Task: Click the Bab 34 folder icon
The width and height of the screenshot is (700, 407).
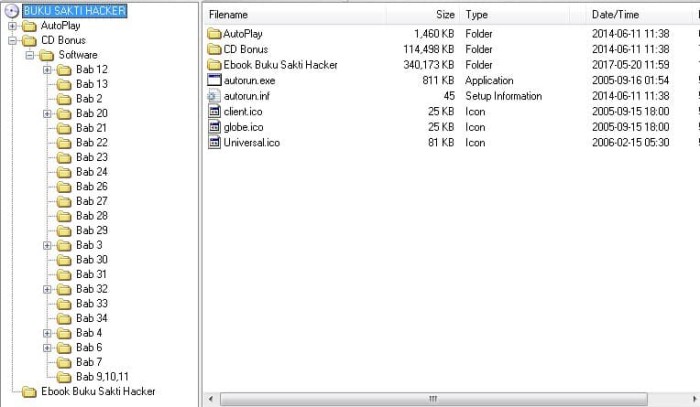Action: click(x=64, y=319)
